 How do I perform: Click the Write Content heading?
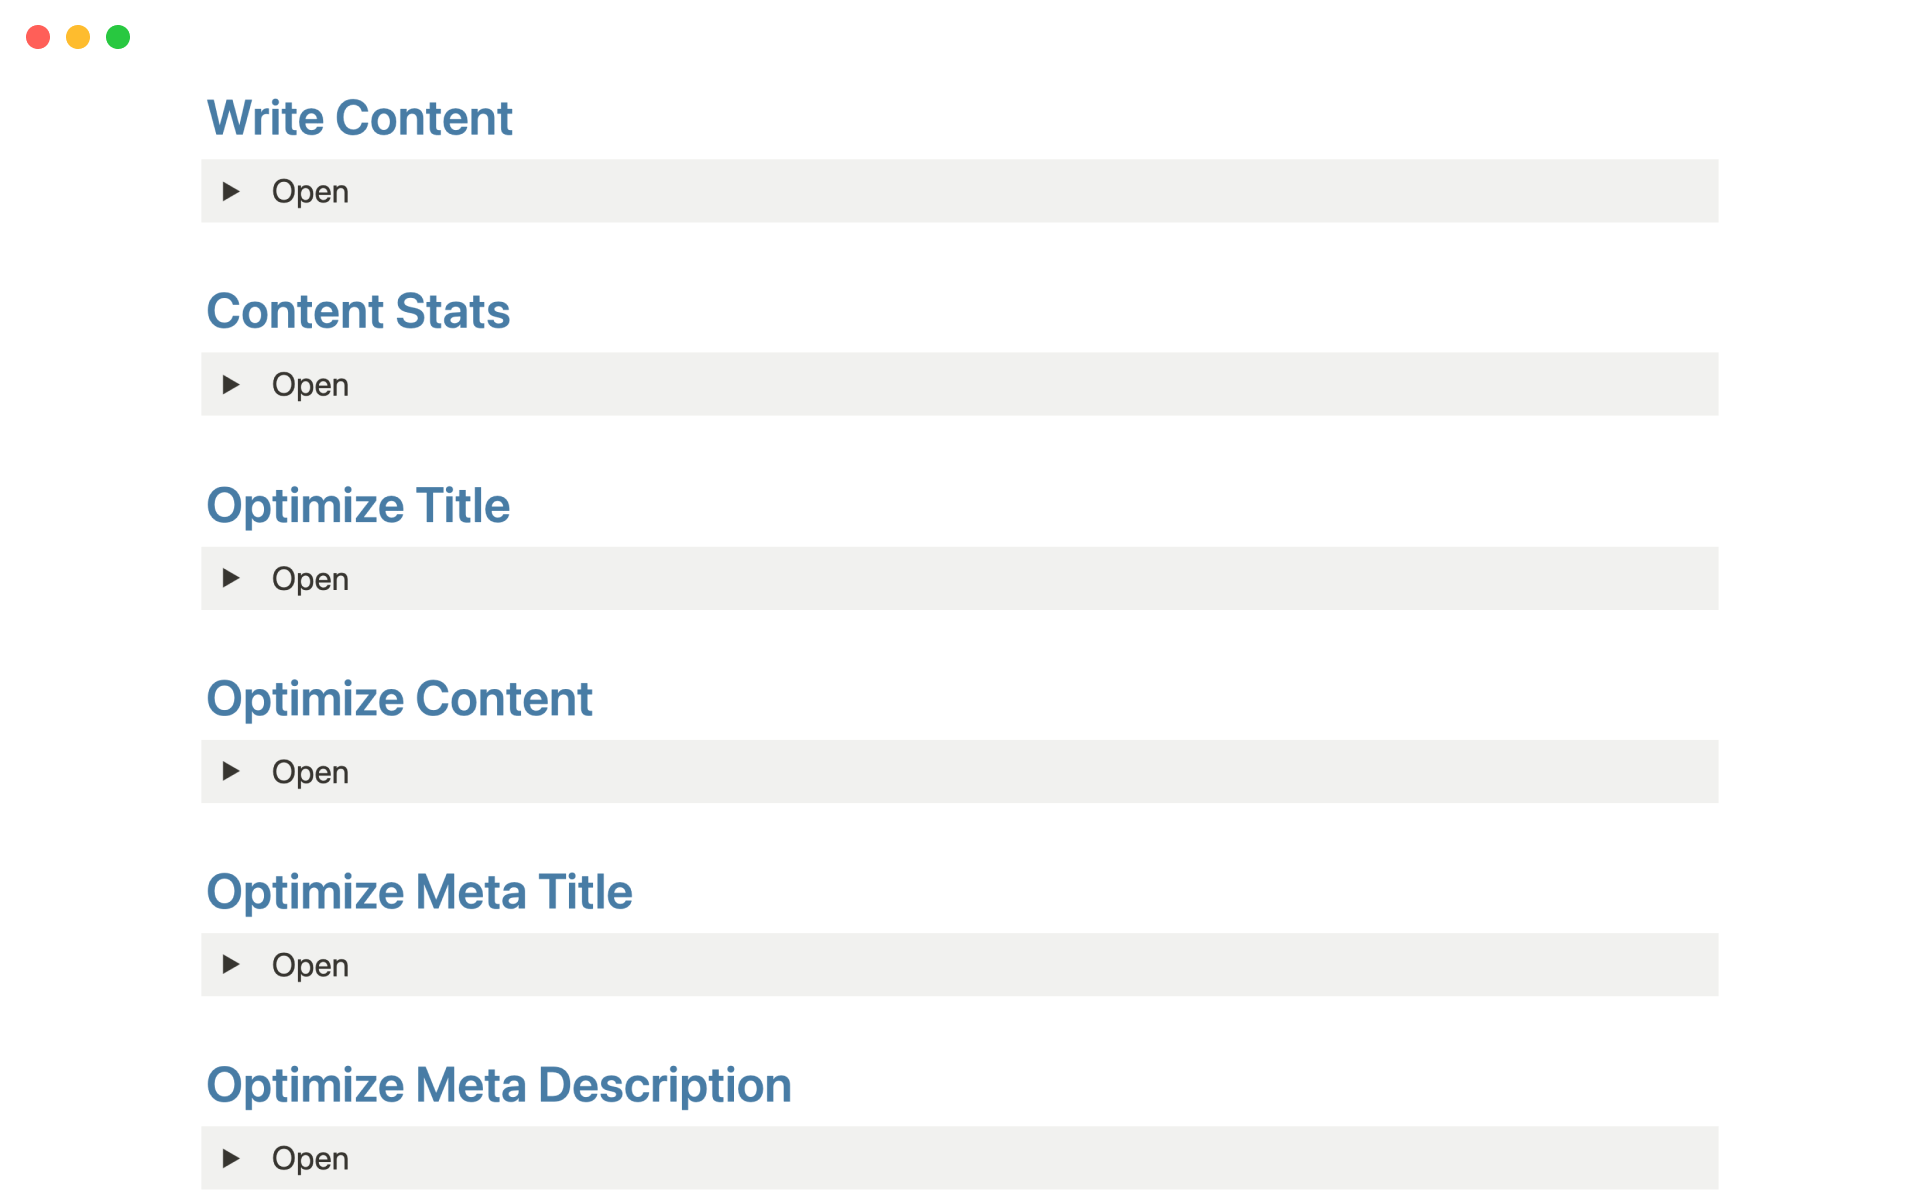[x=359, y=118]
